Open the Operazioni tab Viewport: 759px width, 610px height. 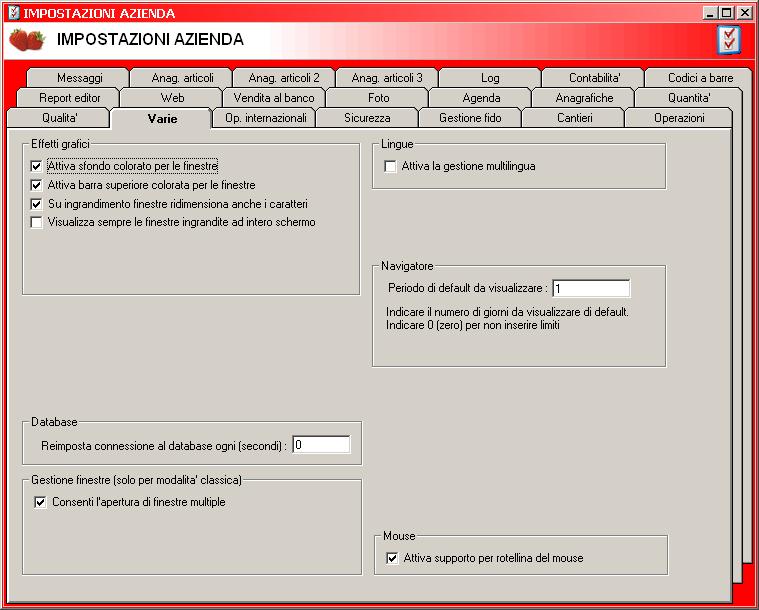tap(679, 118)
